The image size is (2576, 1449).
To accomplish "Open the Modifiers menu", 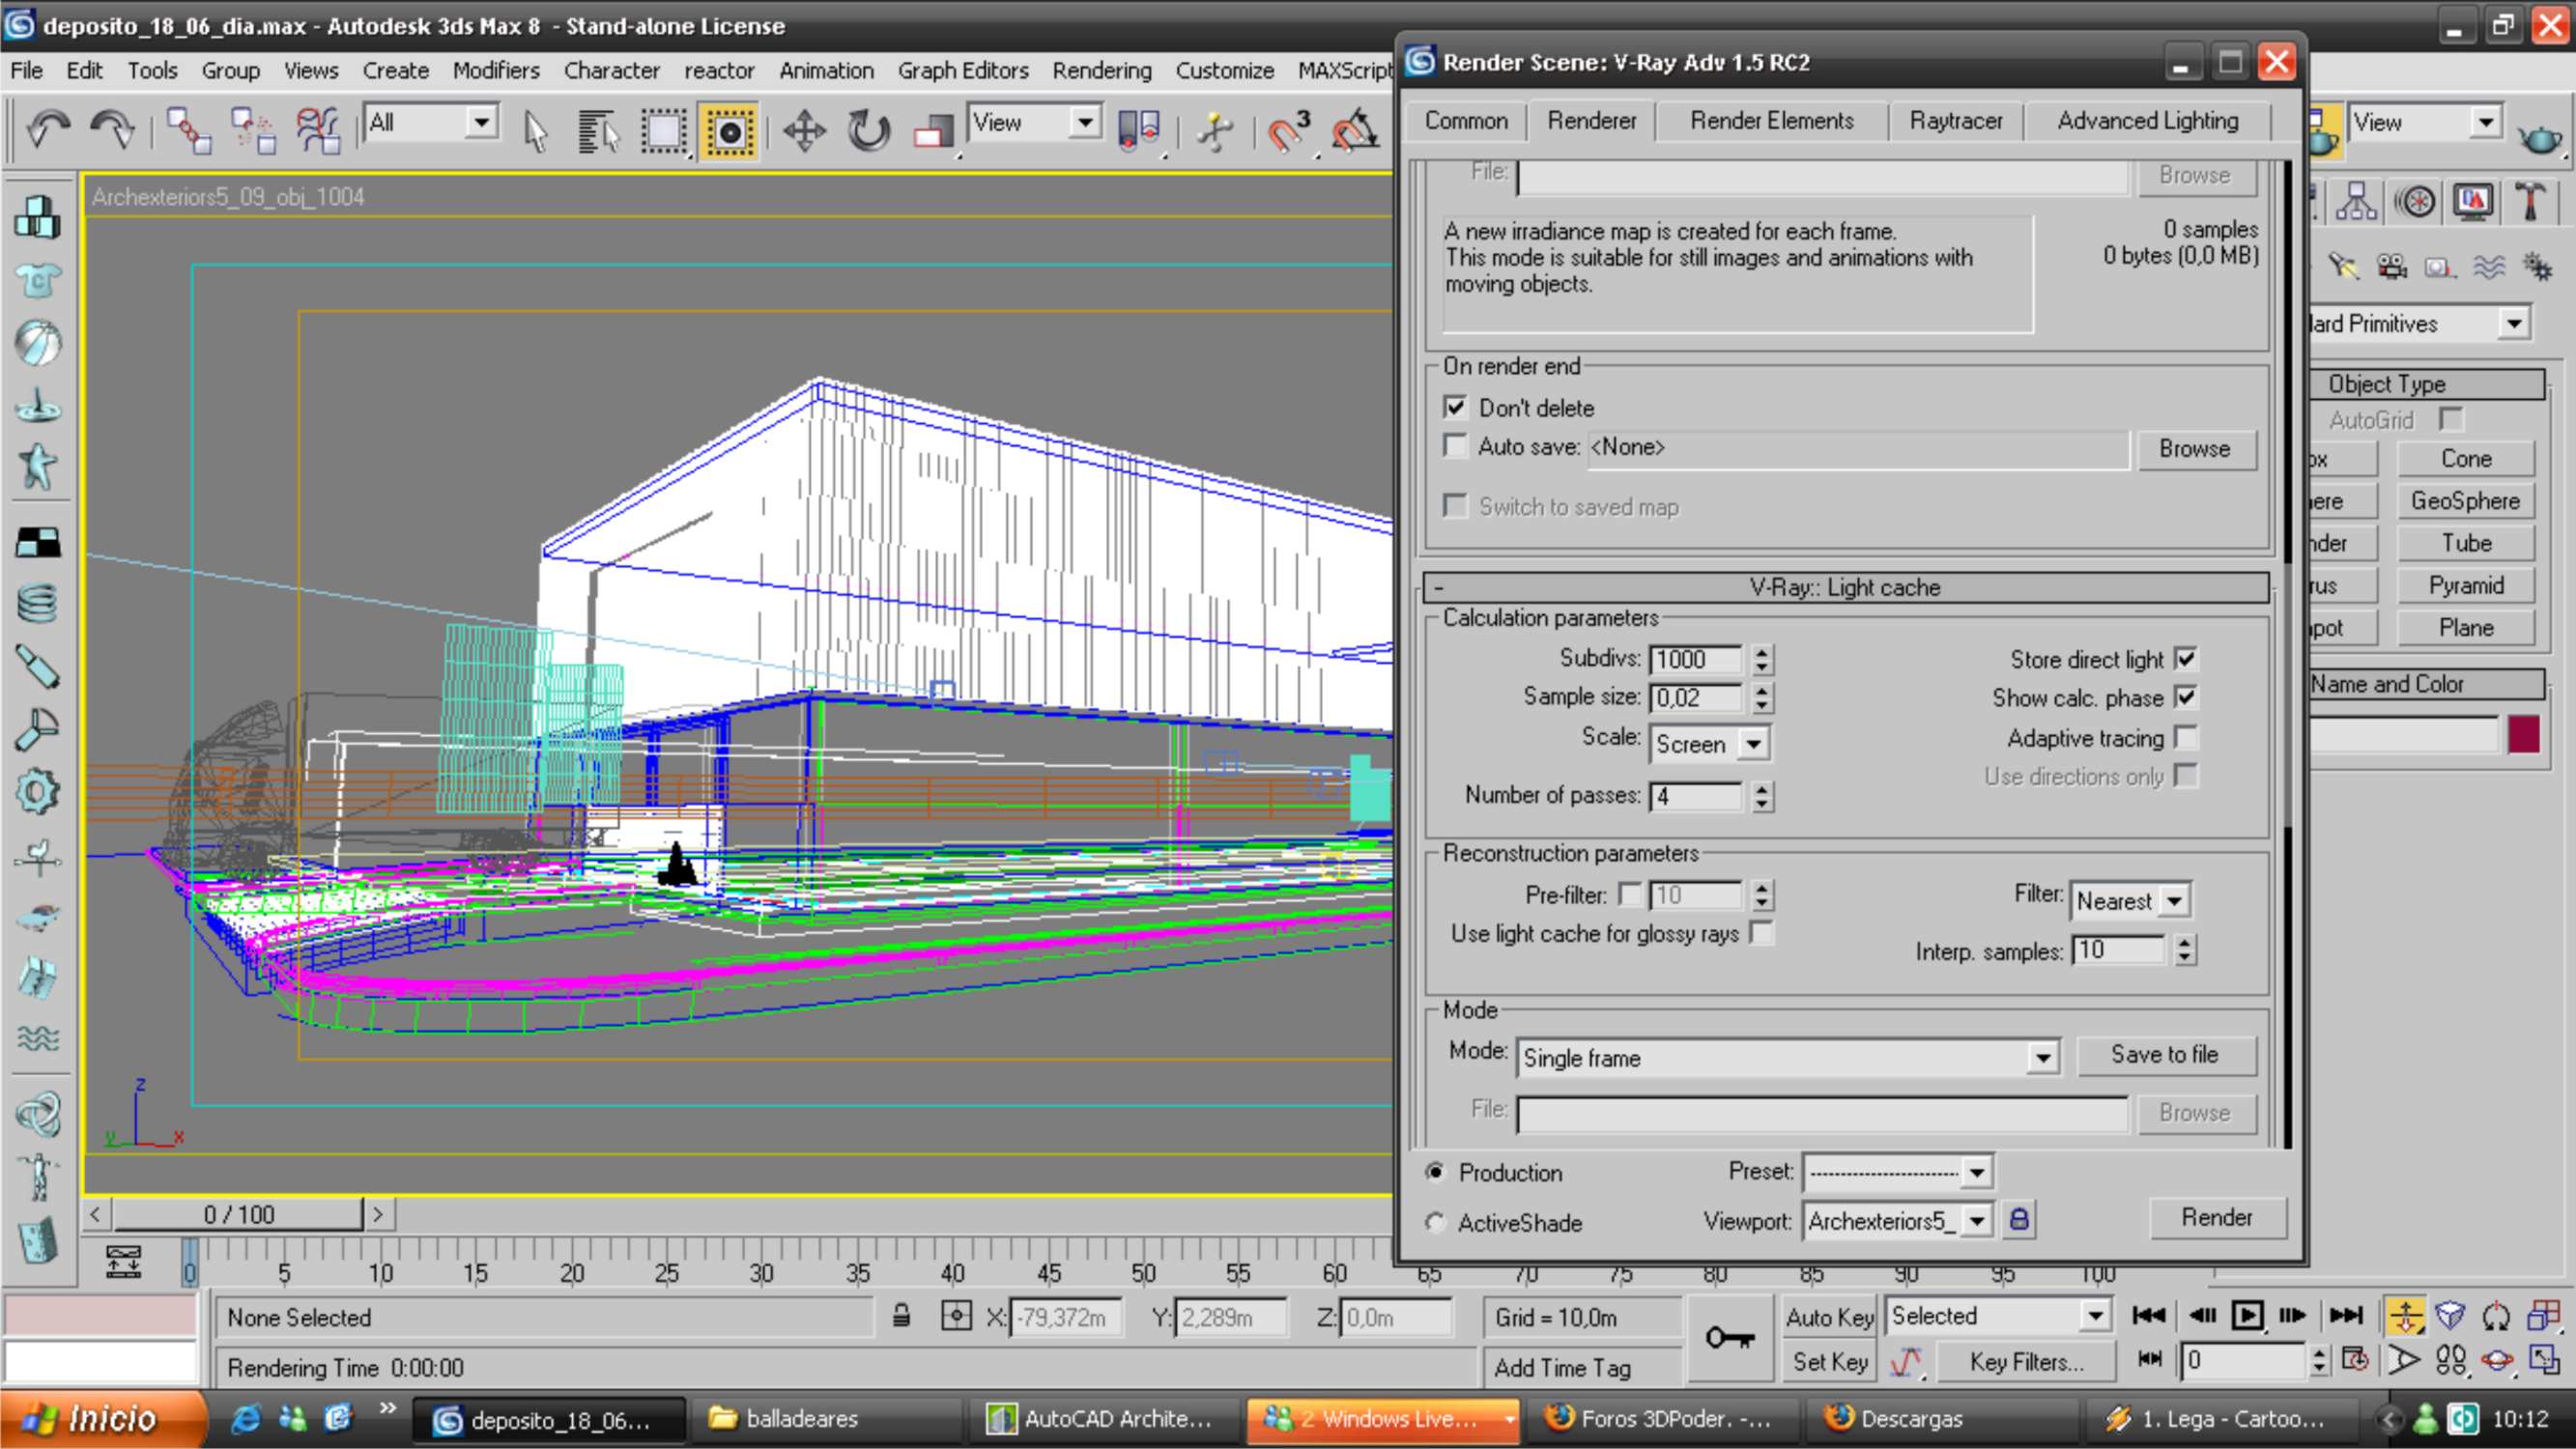I will pos(495,71).
